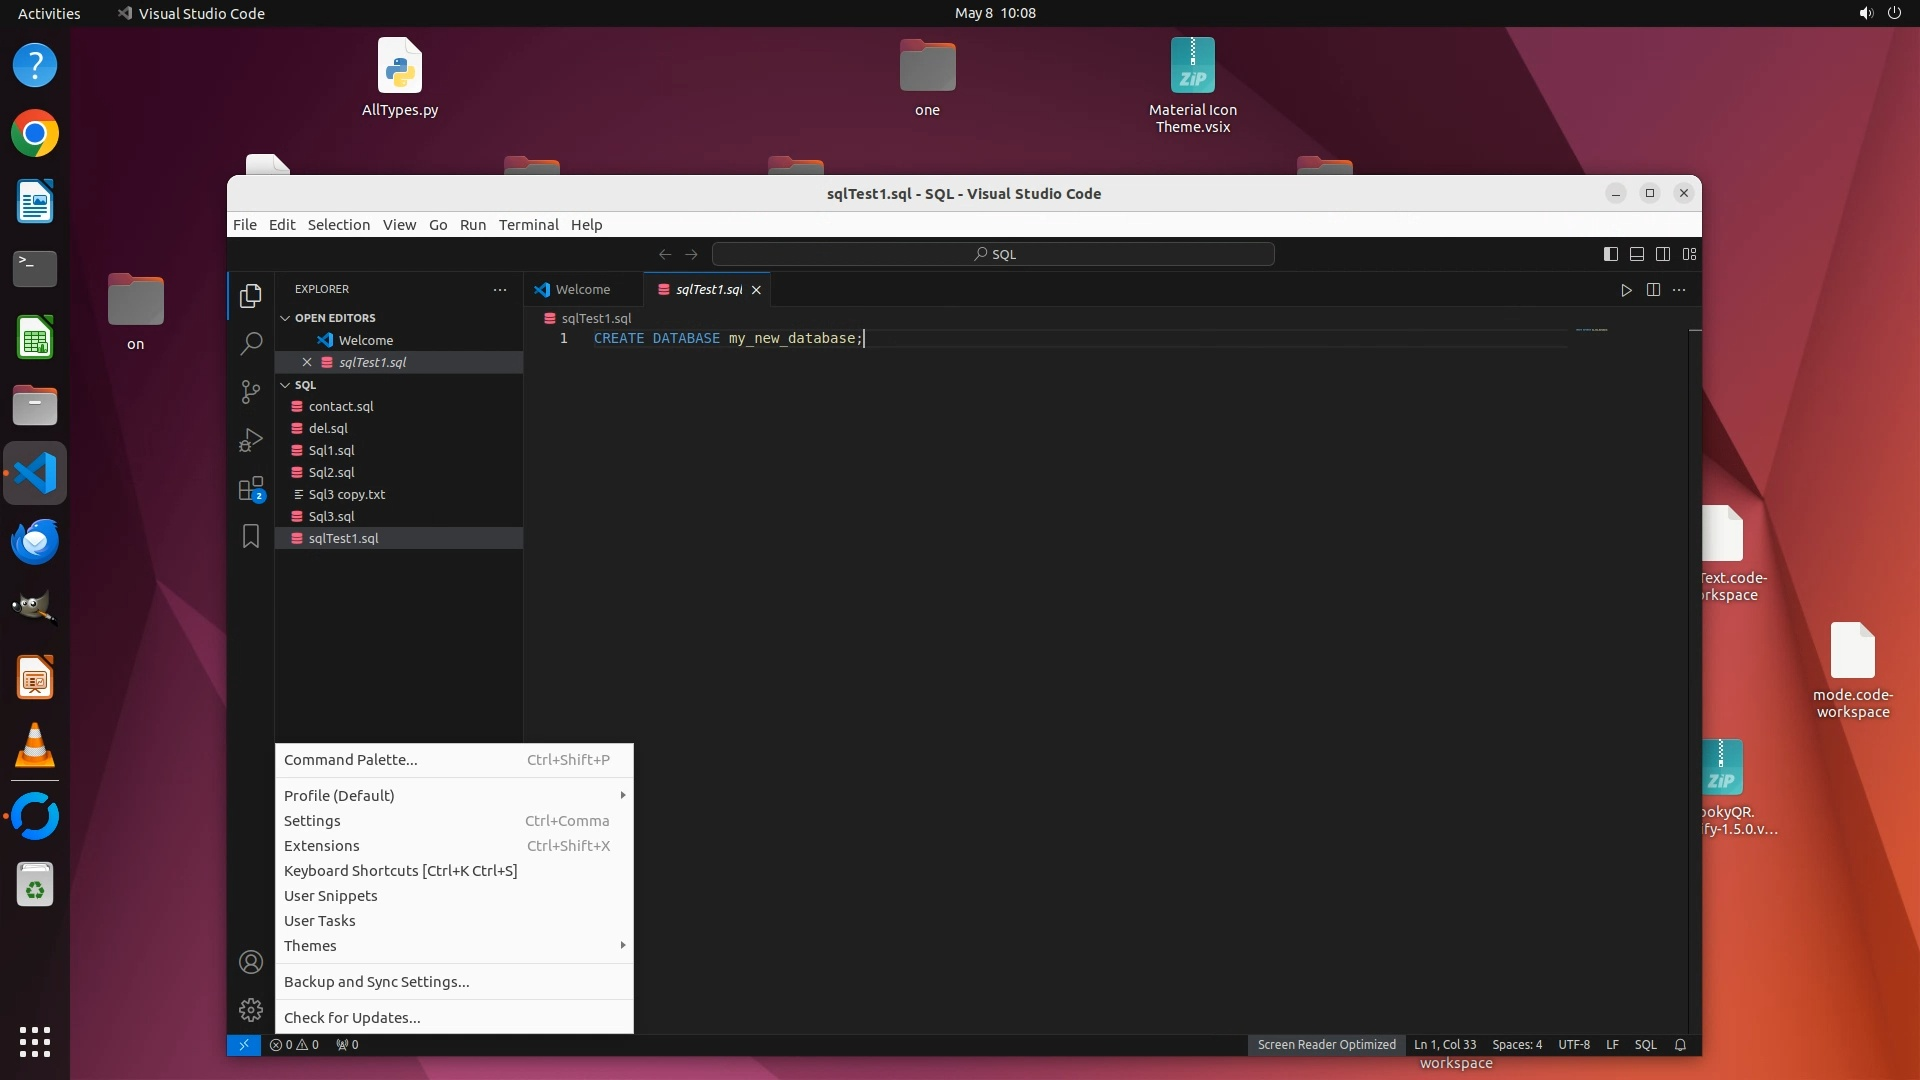
Task: Open Run and Debug view
Action: click(x=251, y=440)
